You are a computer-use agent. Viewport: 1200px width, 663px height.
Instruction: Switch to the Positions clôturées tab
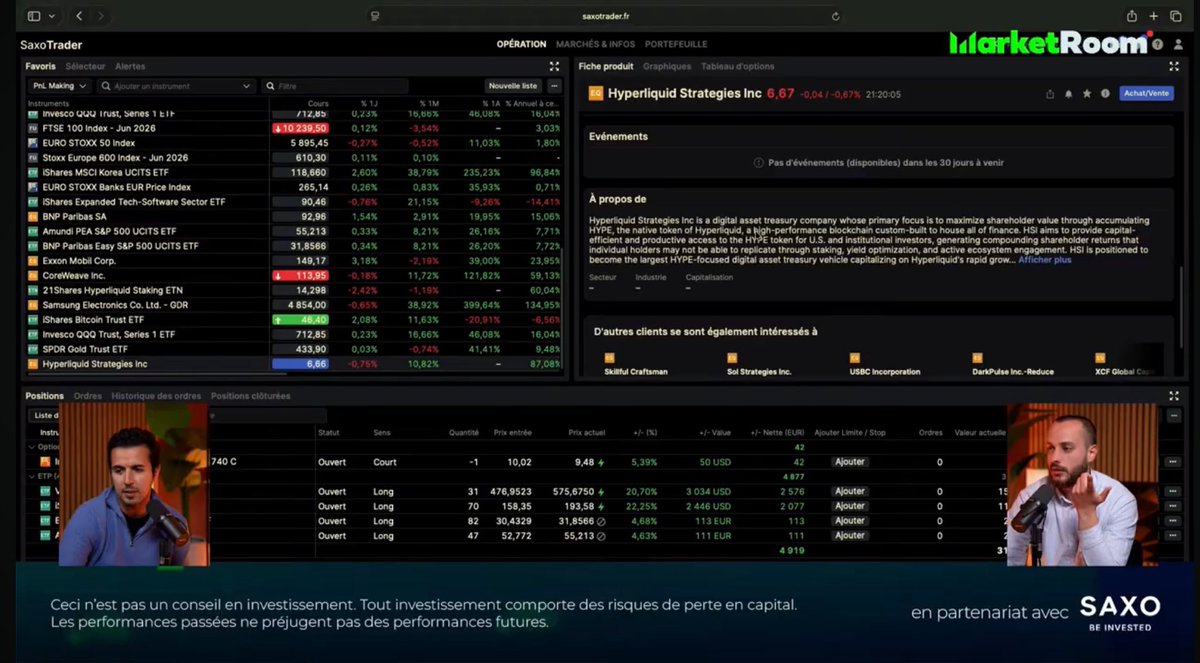coord(250,396)
